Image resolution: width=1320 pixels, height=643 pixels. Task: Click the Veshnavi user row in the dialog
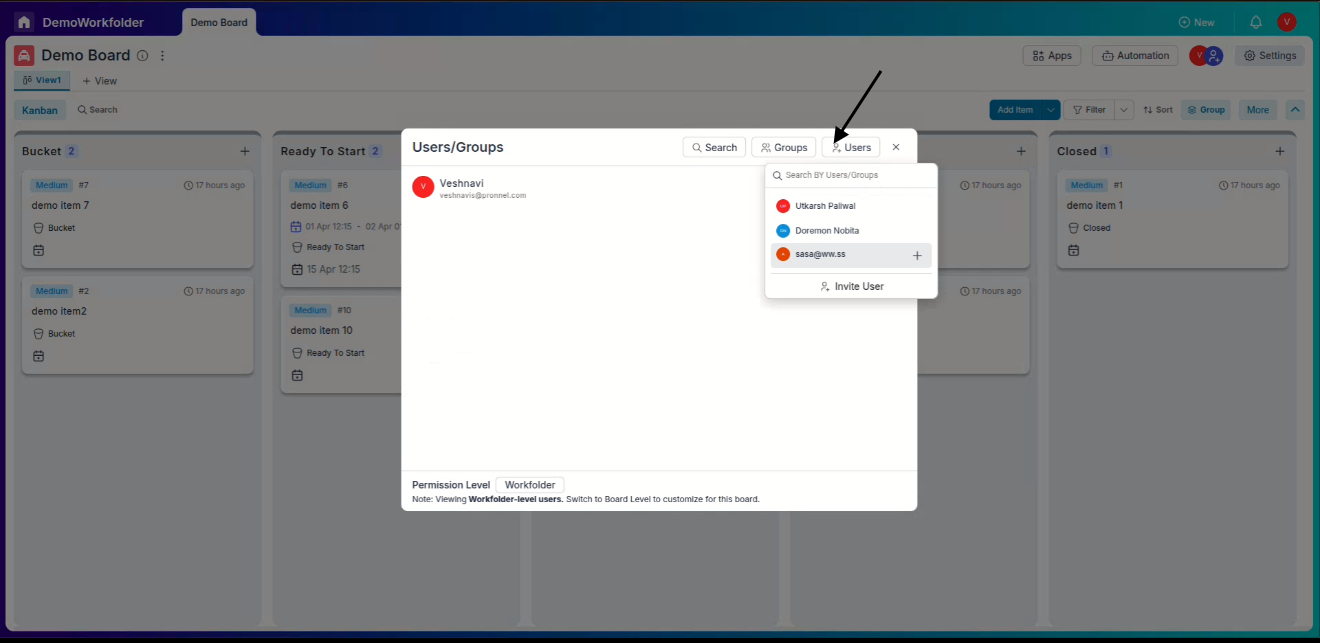point(657,187)
